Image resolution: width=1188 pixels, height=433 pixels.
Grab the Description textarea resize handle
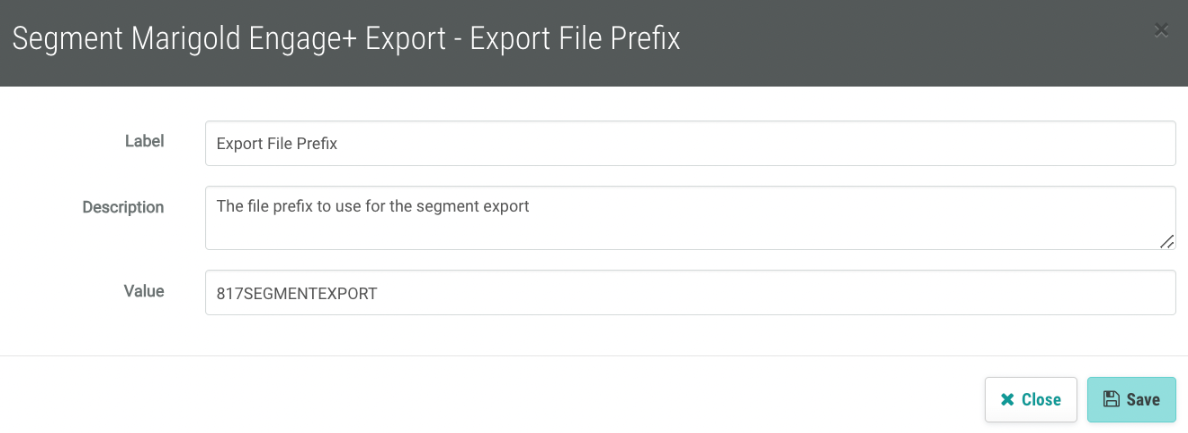tap(1167, 241)
